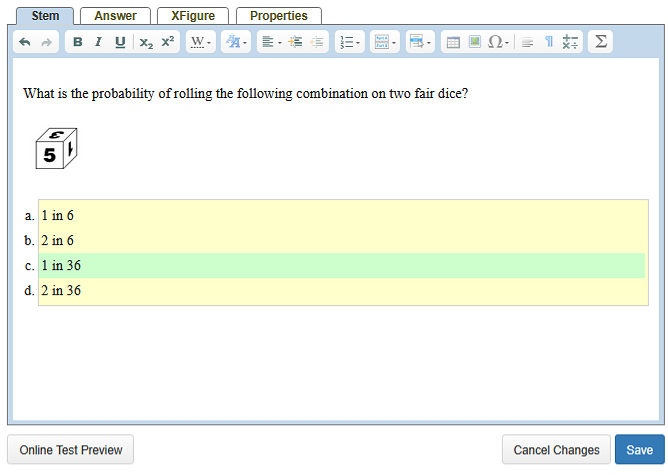Screen dimensions: 668x475
Task: Click the horizontal lines icon
Action: pos(527,42)
